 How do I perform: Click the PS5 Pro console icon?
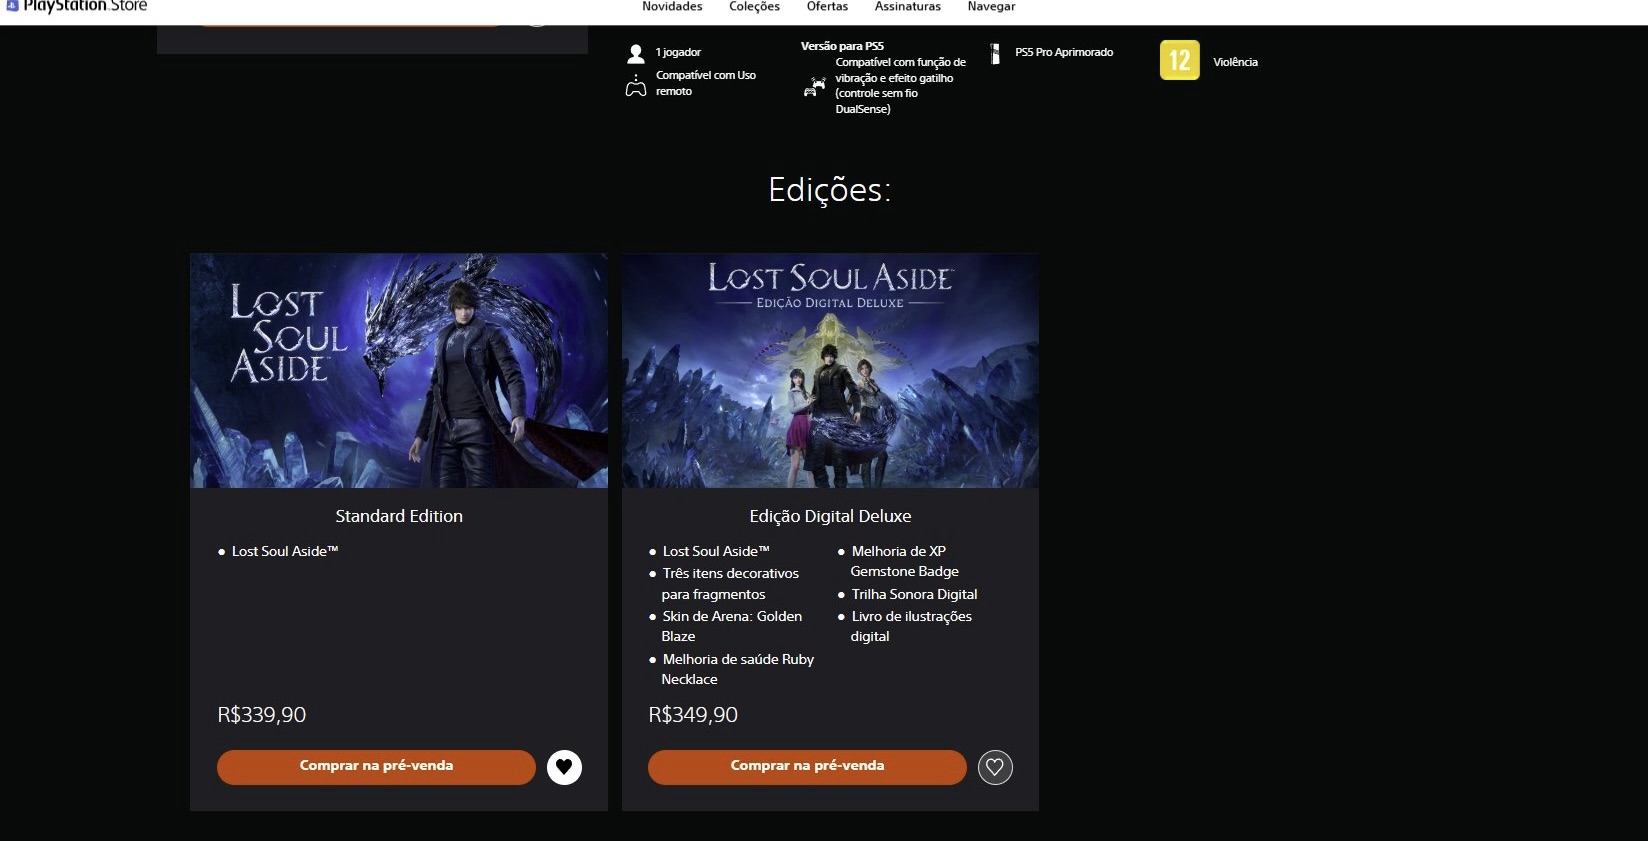(x=995, y=54)
